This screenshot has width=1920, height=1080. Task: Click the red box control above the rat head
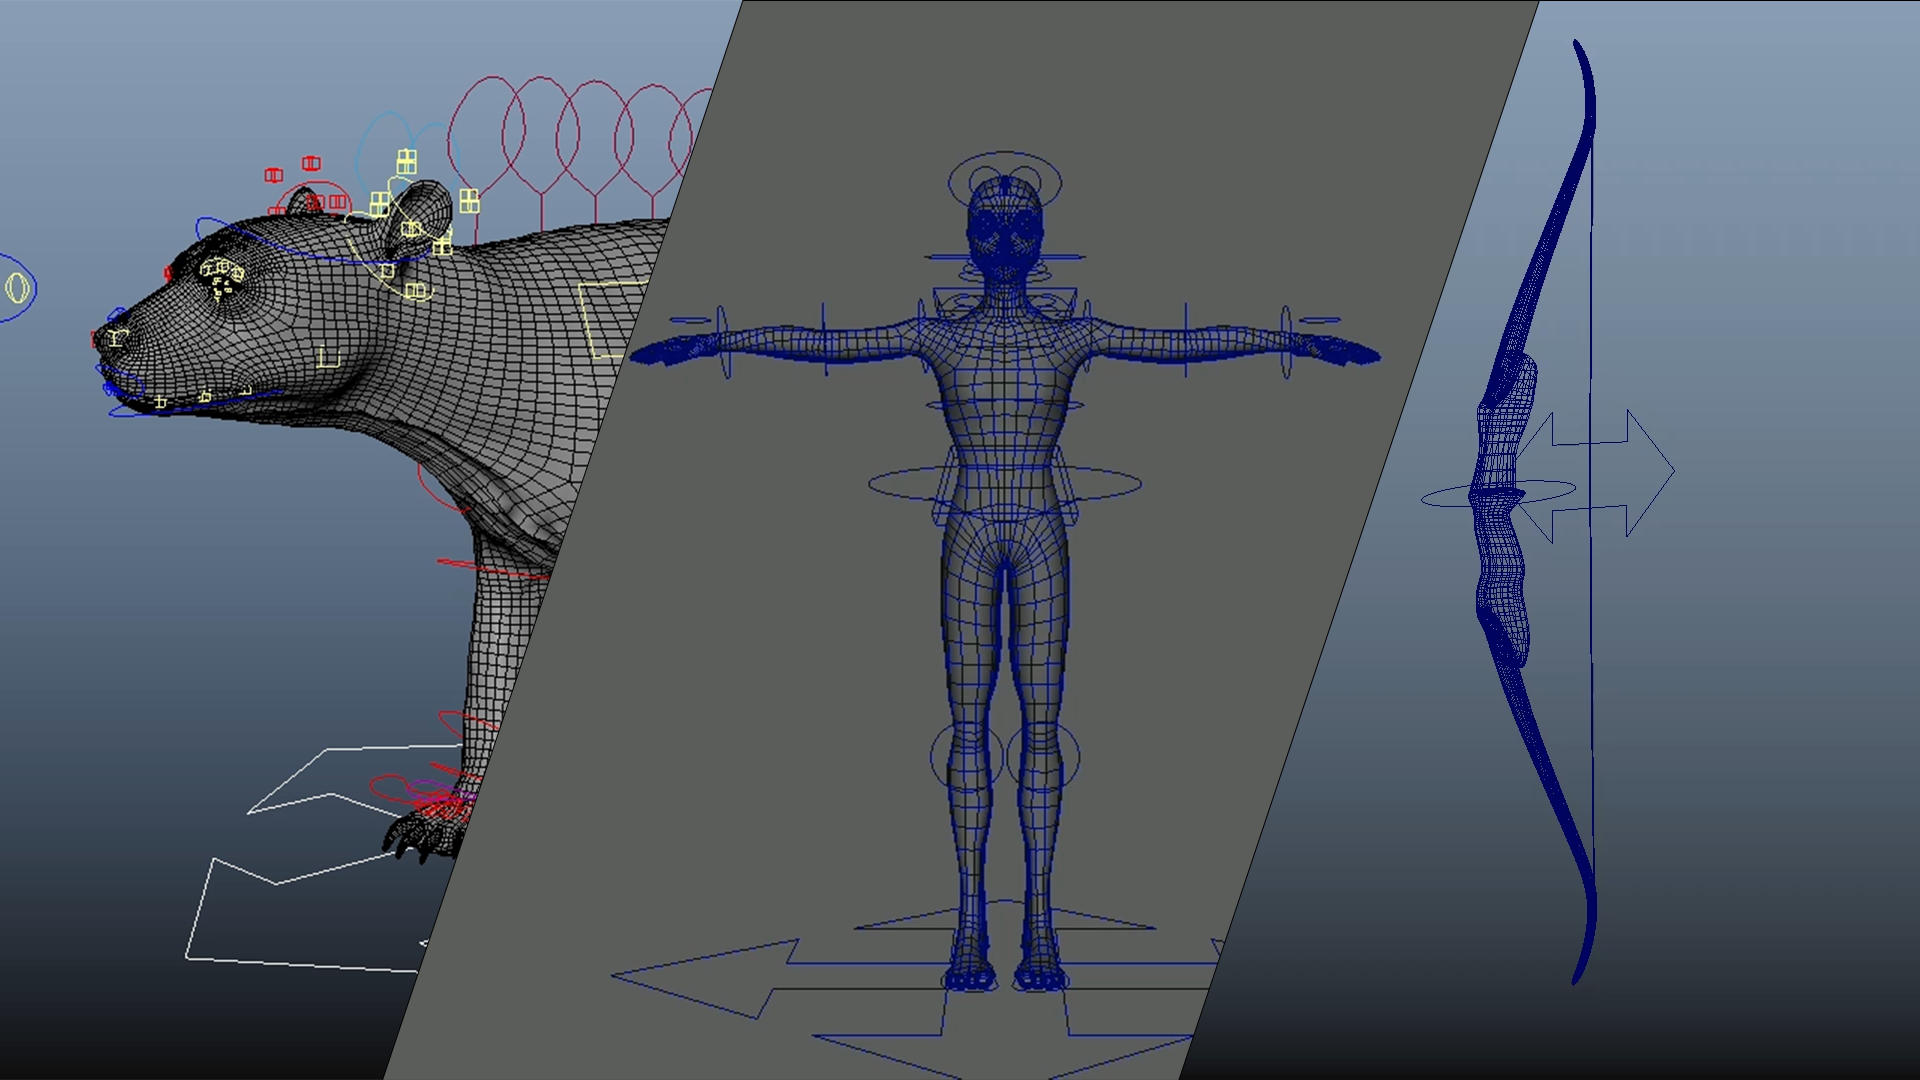coord(311,163)
